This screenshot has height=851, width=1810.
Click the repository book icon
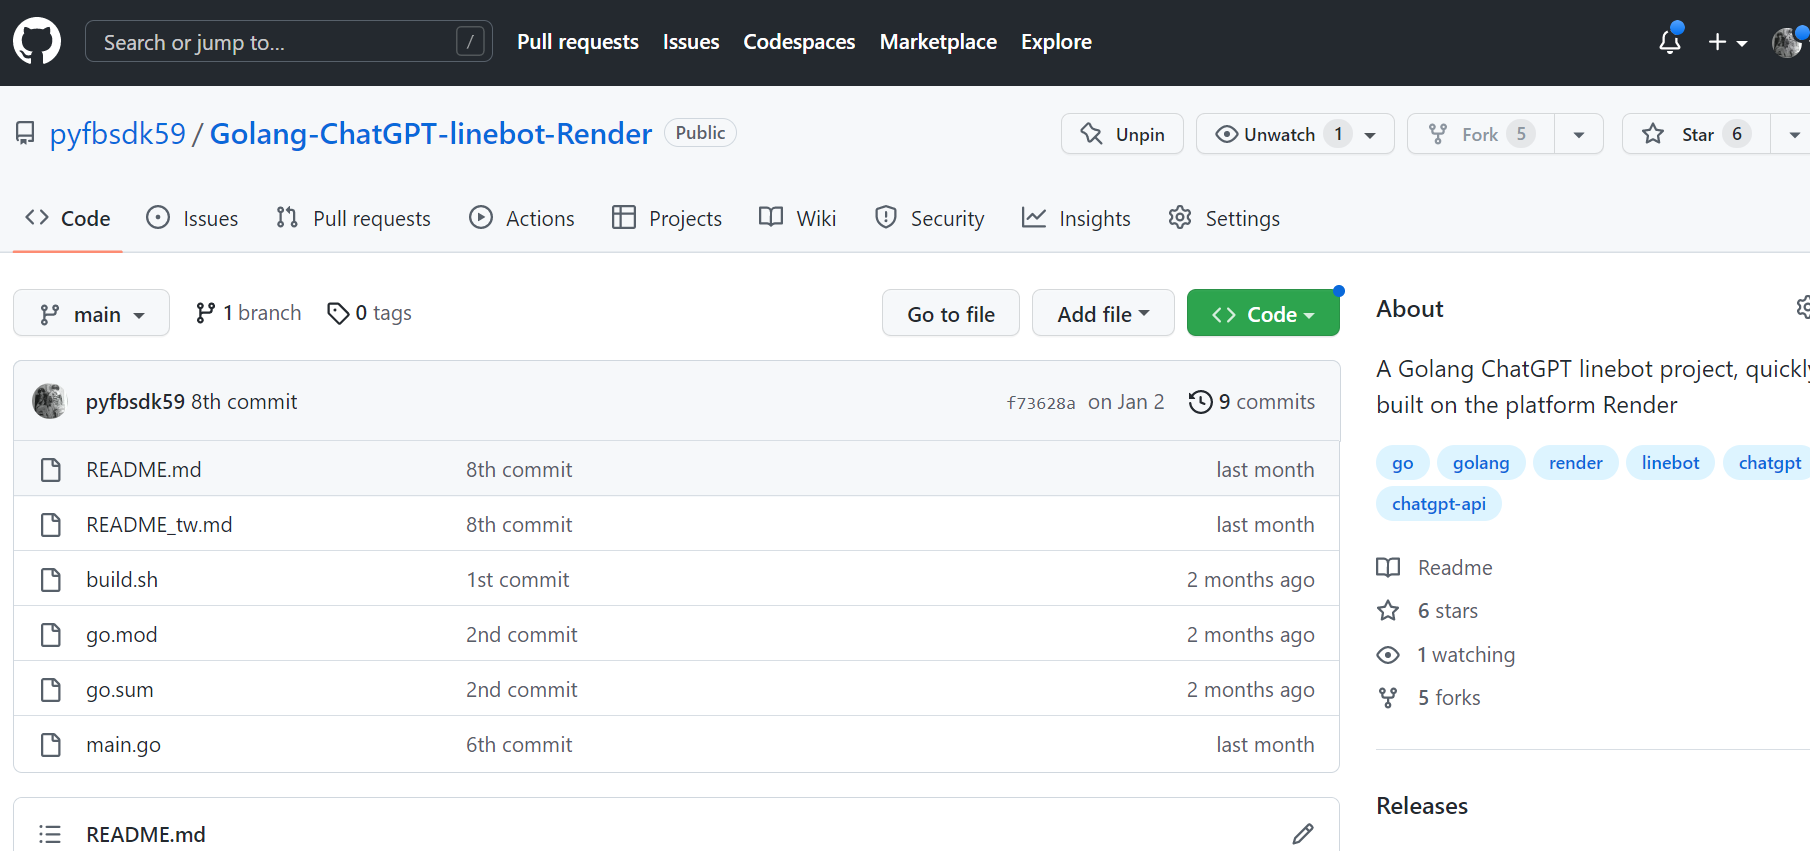tap(25, 133)
